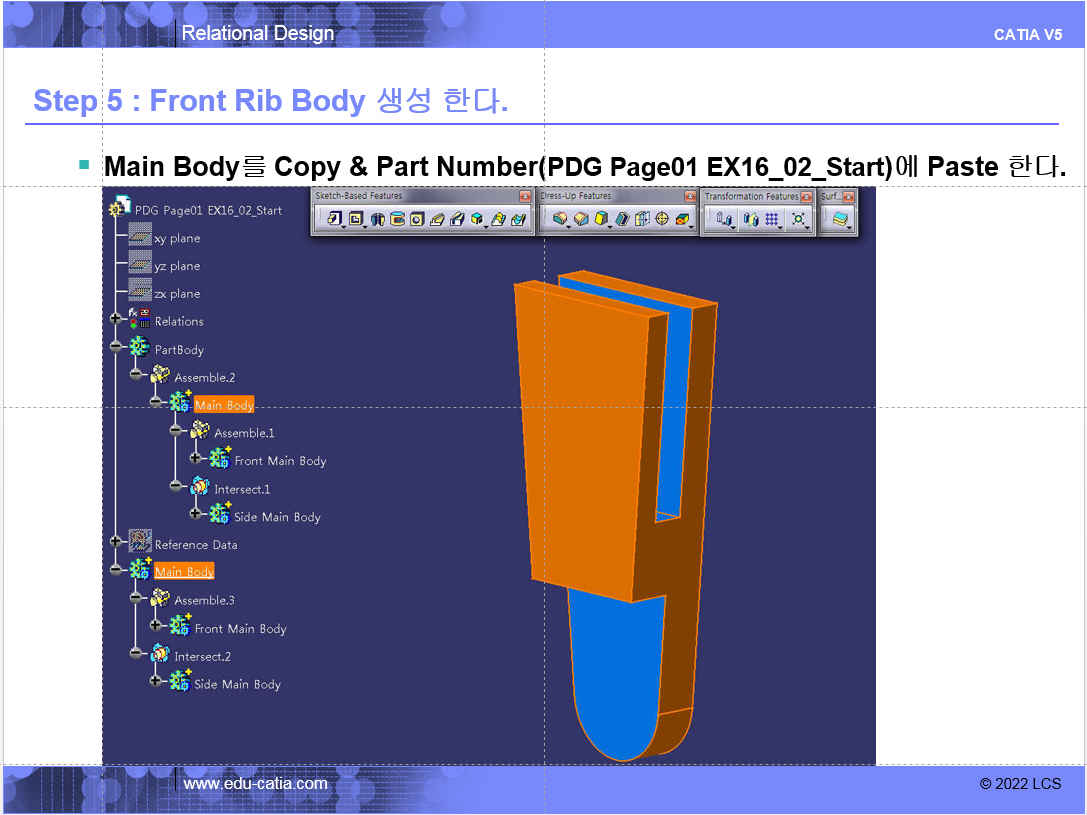Select the Pocket tool icon

tap(356, 219)
